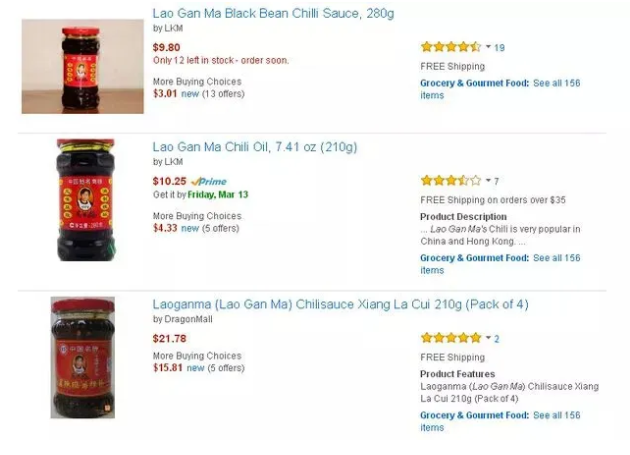
Task: Click the Chili Oil jar product image
Action: click(86, 200)
